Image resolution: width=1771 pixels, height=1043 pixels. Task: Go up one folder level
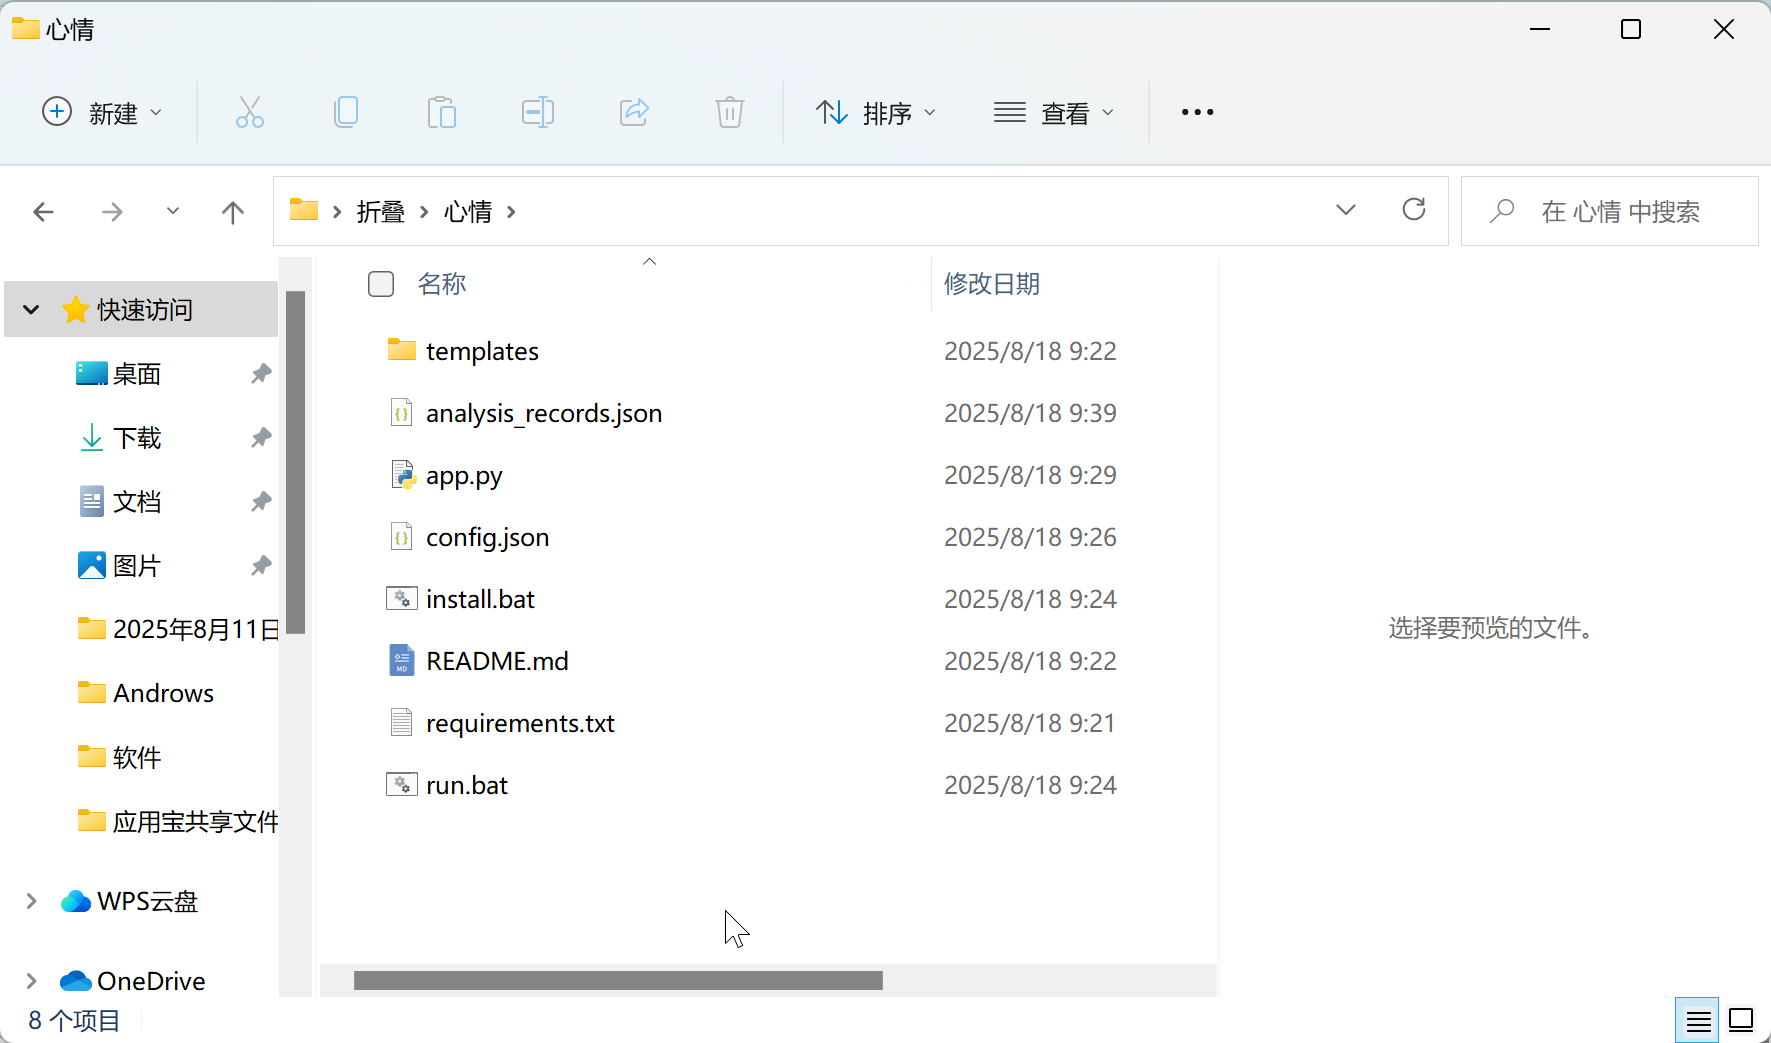[232, 212]
